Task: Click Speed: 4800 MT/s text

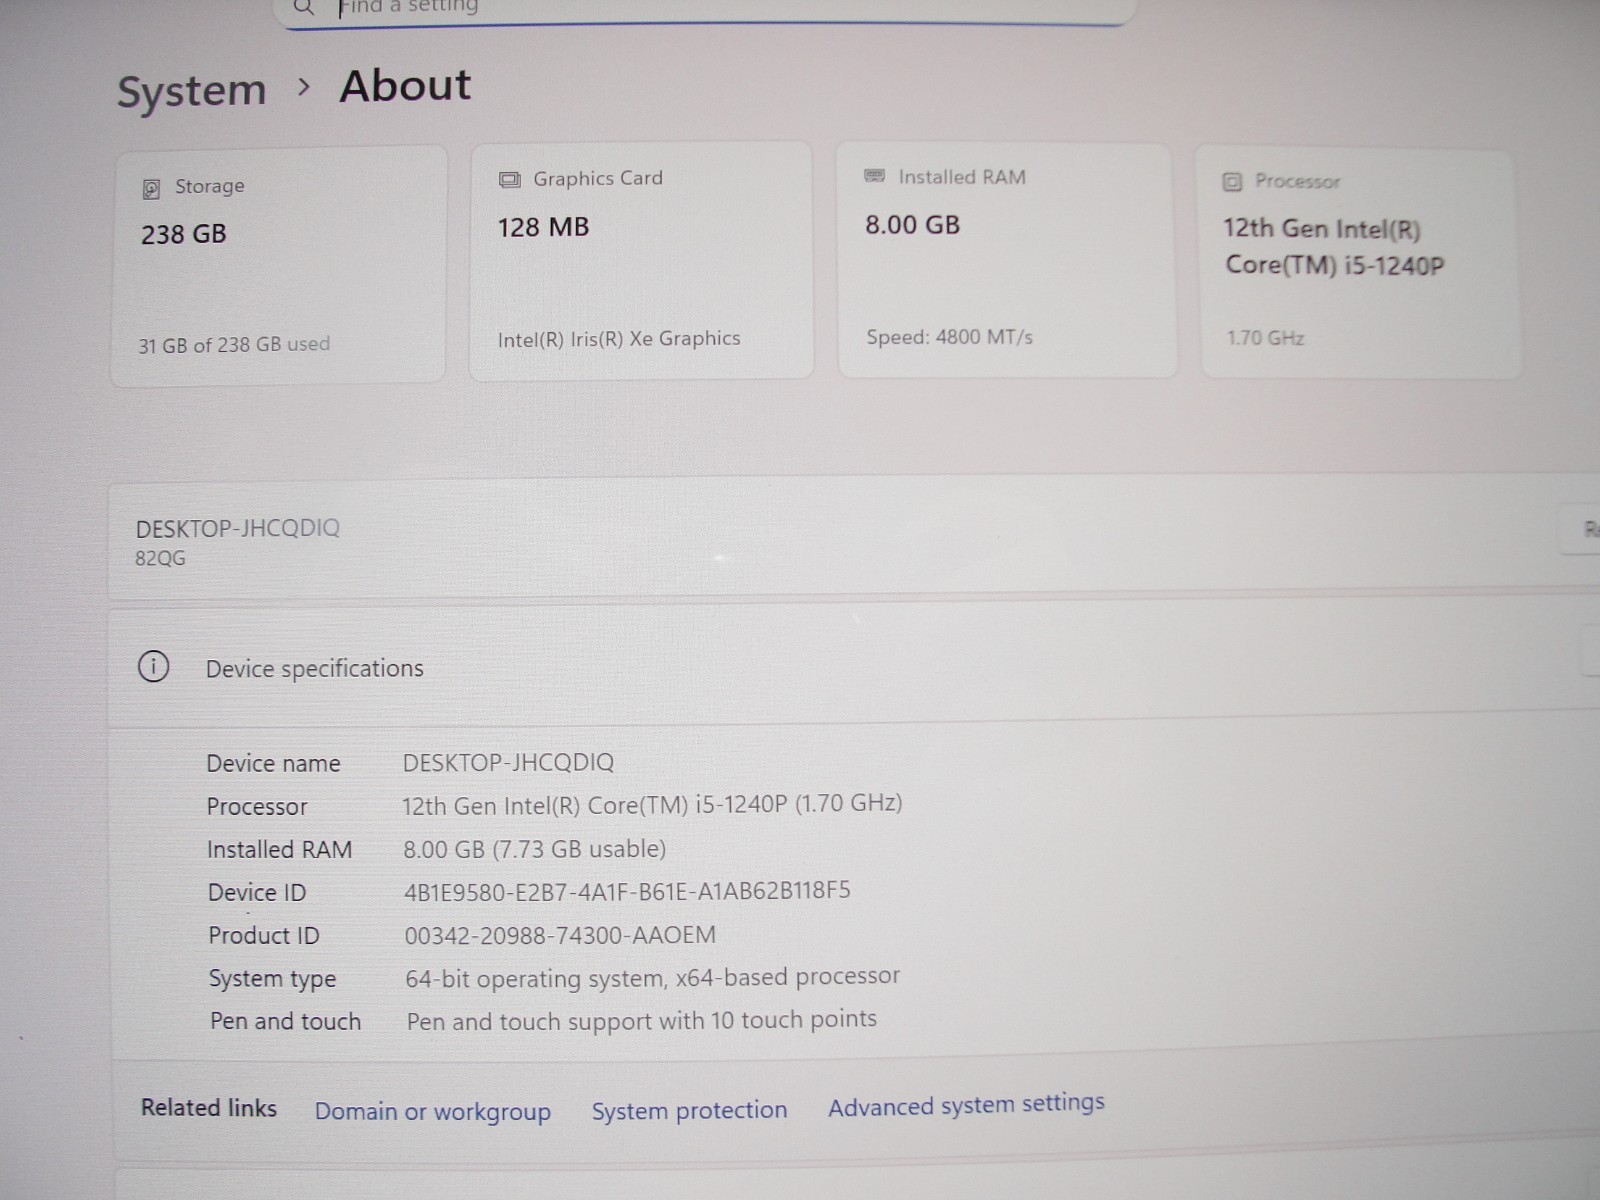Action: 949,337
